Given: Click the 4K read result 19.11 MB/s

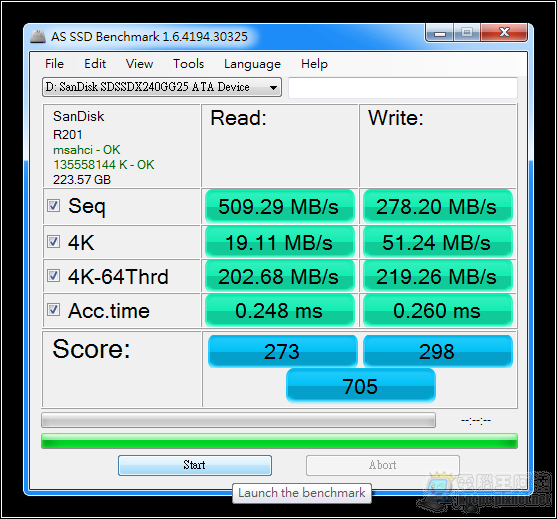Looking at the screenshot, I should (280, 242).
